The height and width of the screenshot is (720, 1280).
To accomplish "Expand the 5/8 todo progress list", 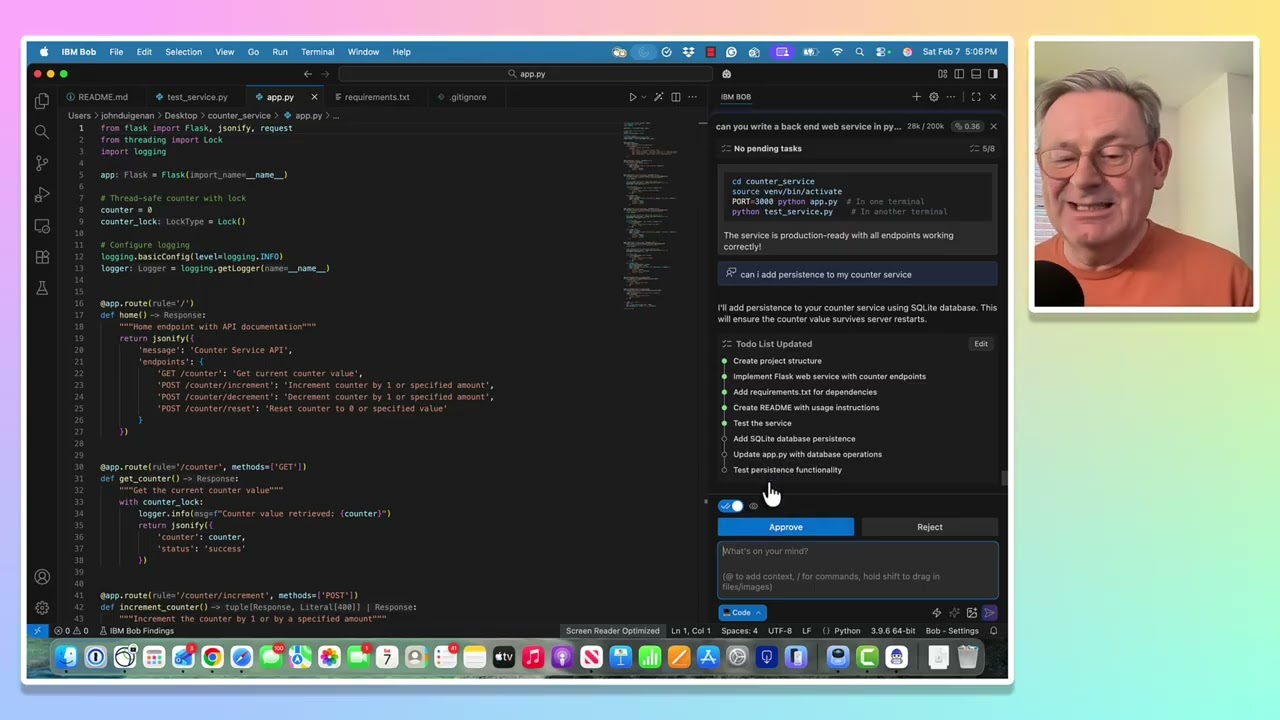I will 984,148.
